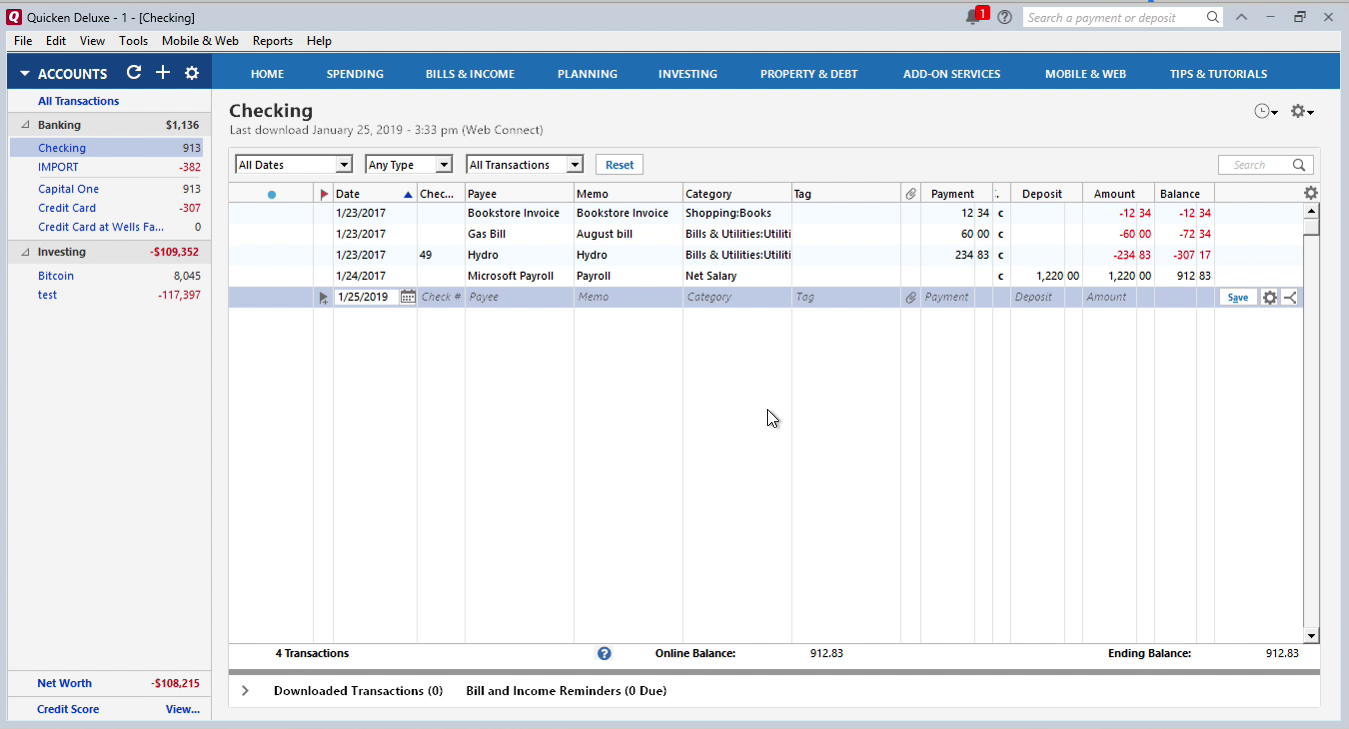Refresh accounts with the update arrow icon
Image resolution: width=1349 pixels, height=729 pixels.
[x=134, y=72]
